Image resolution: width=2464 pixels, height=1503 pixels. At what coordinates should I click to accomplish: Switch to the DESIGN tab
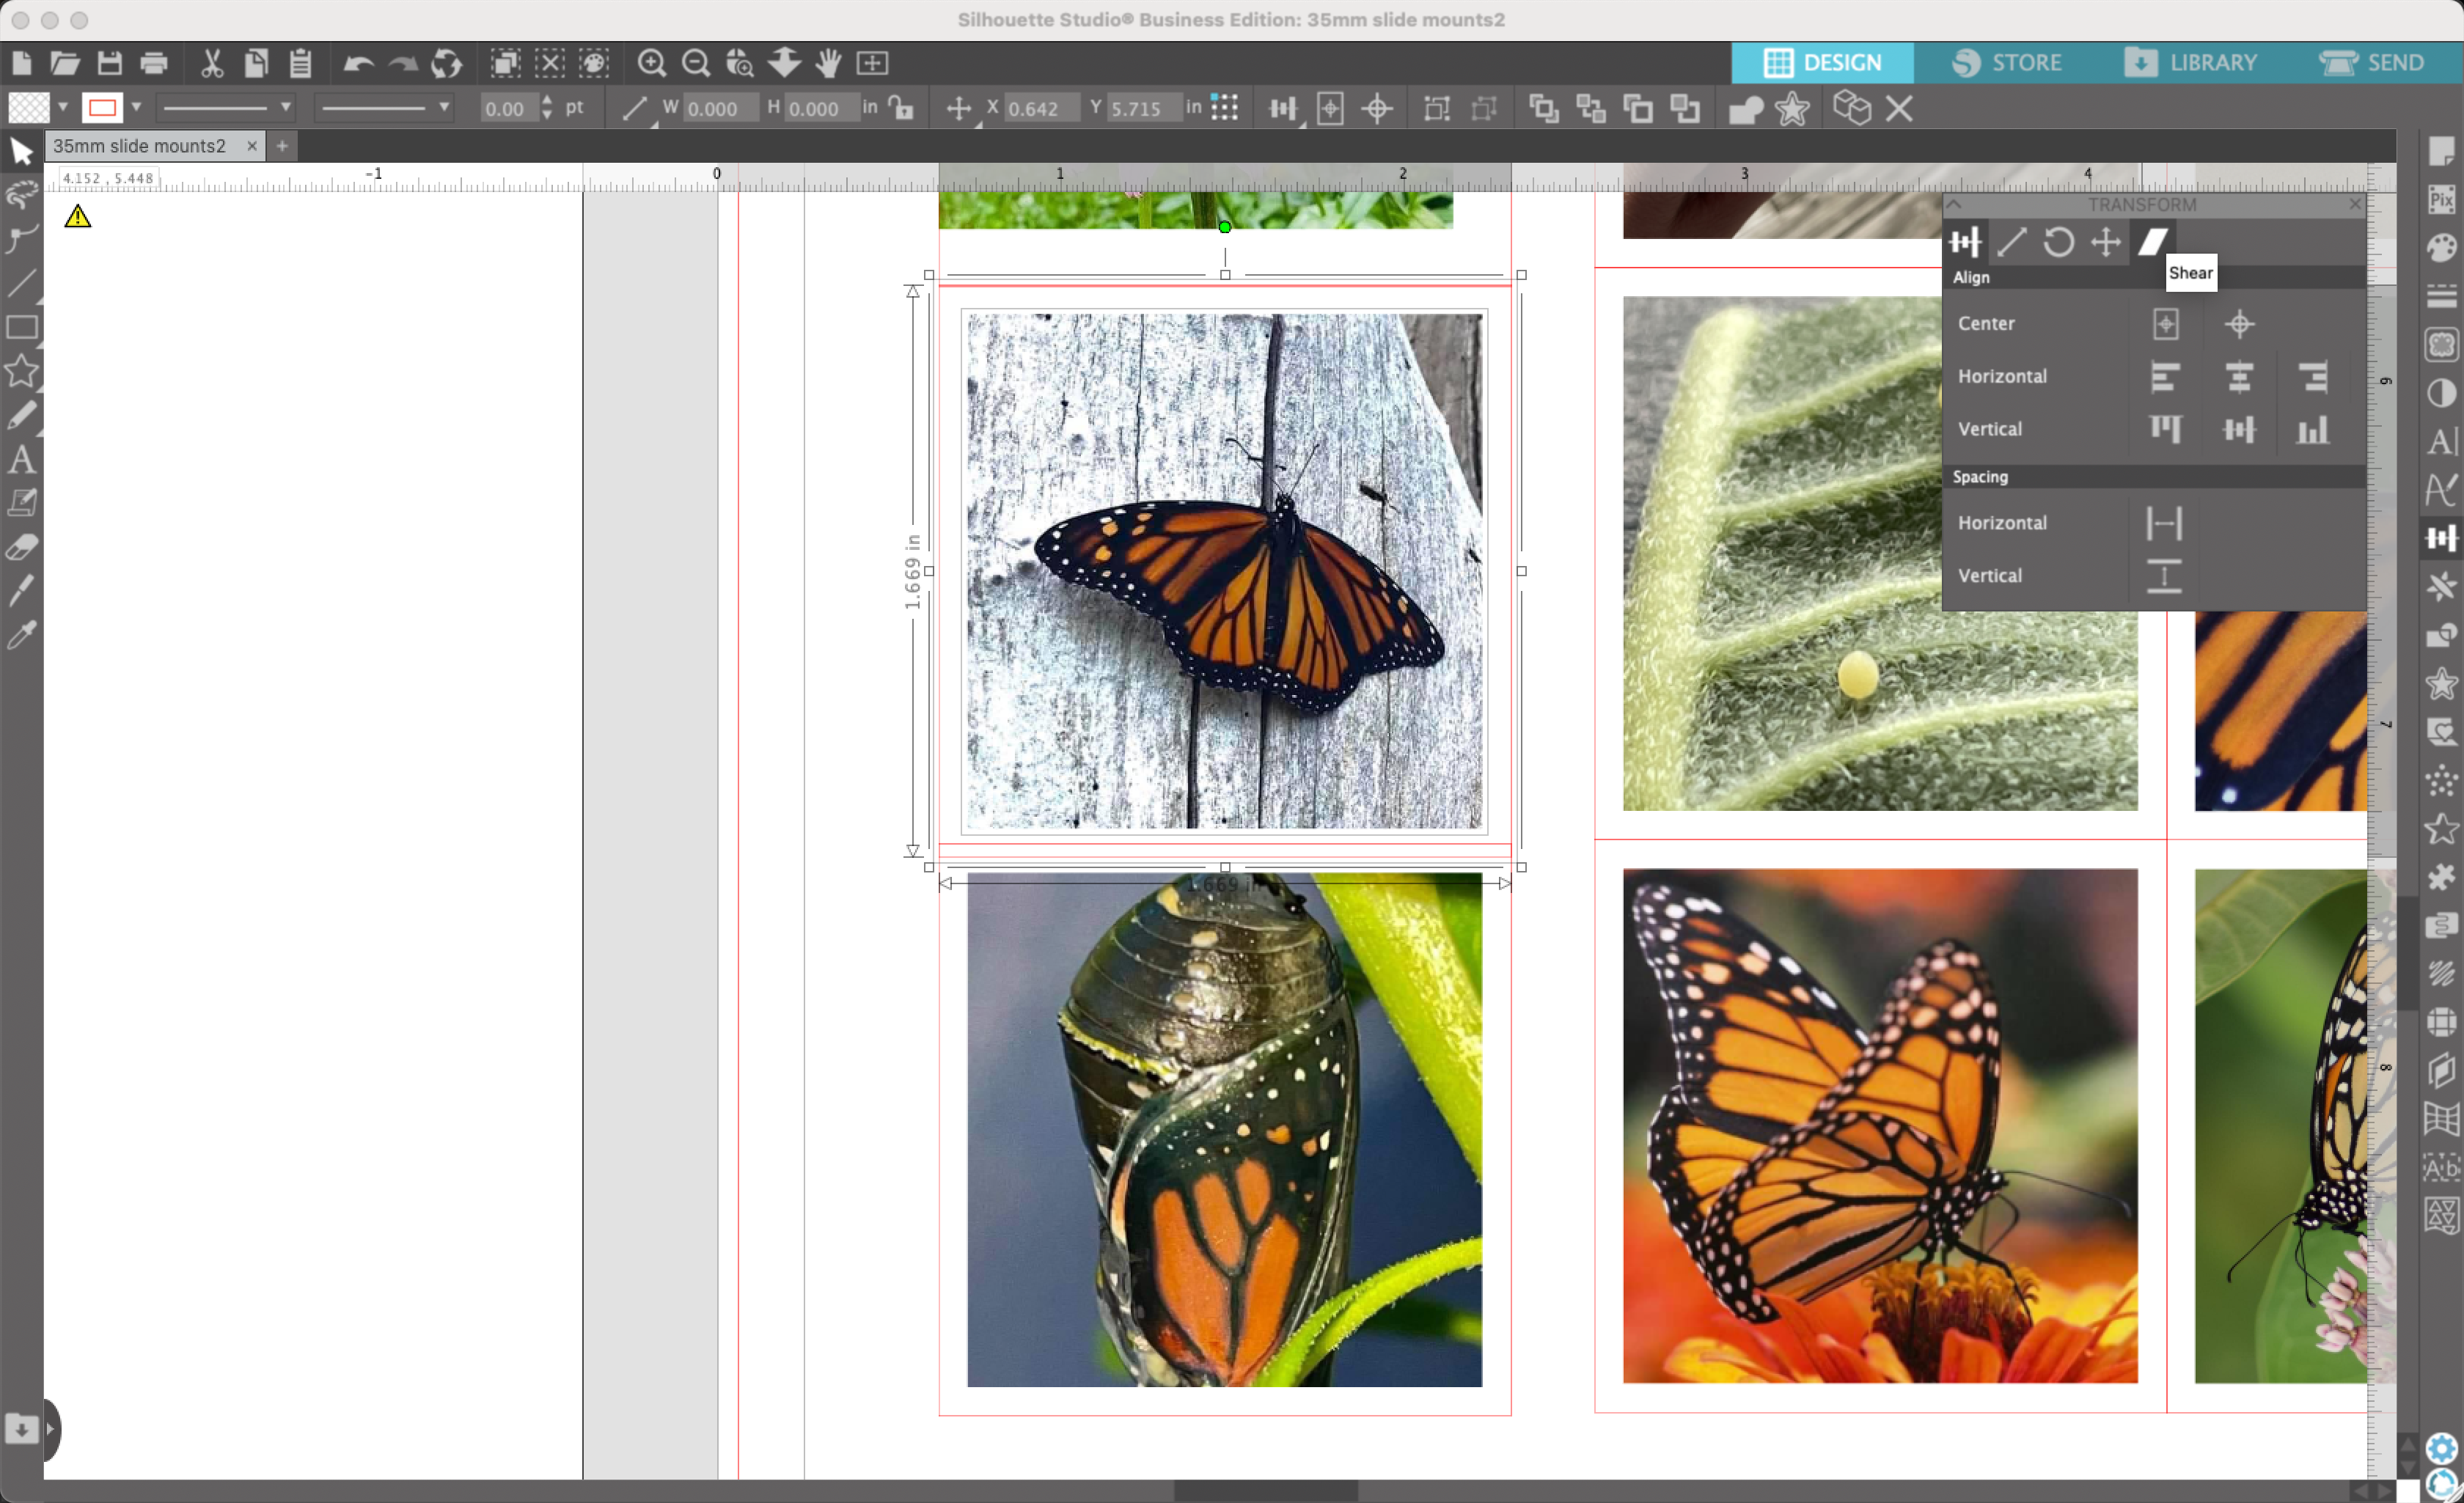click(1822, 63)
